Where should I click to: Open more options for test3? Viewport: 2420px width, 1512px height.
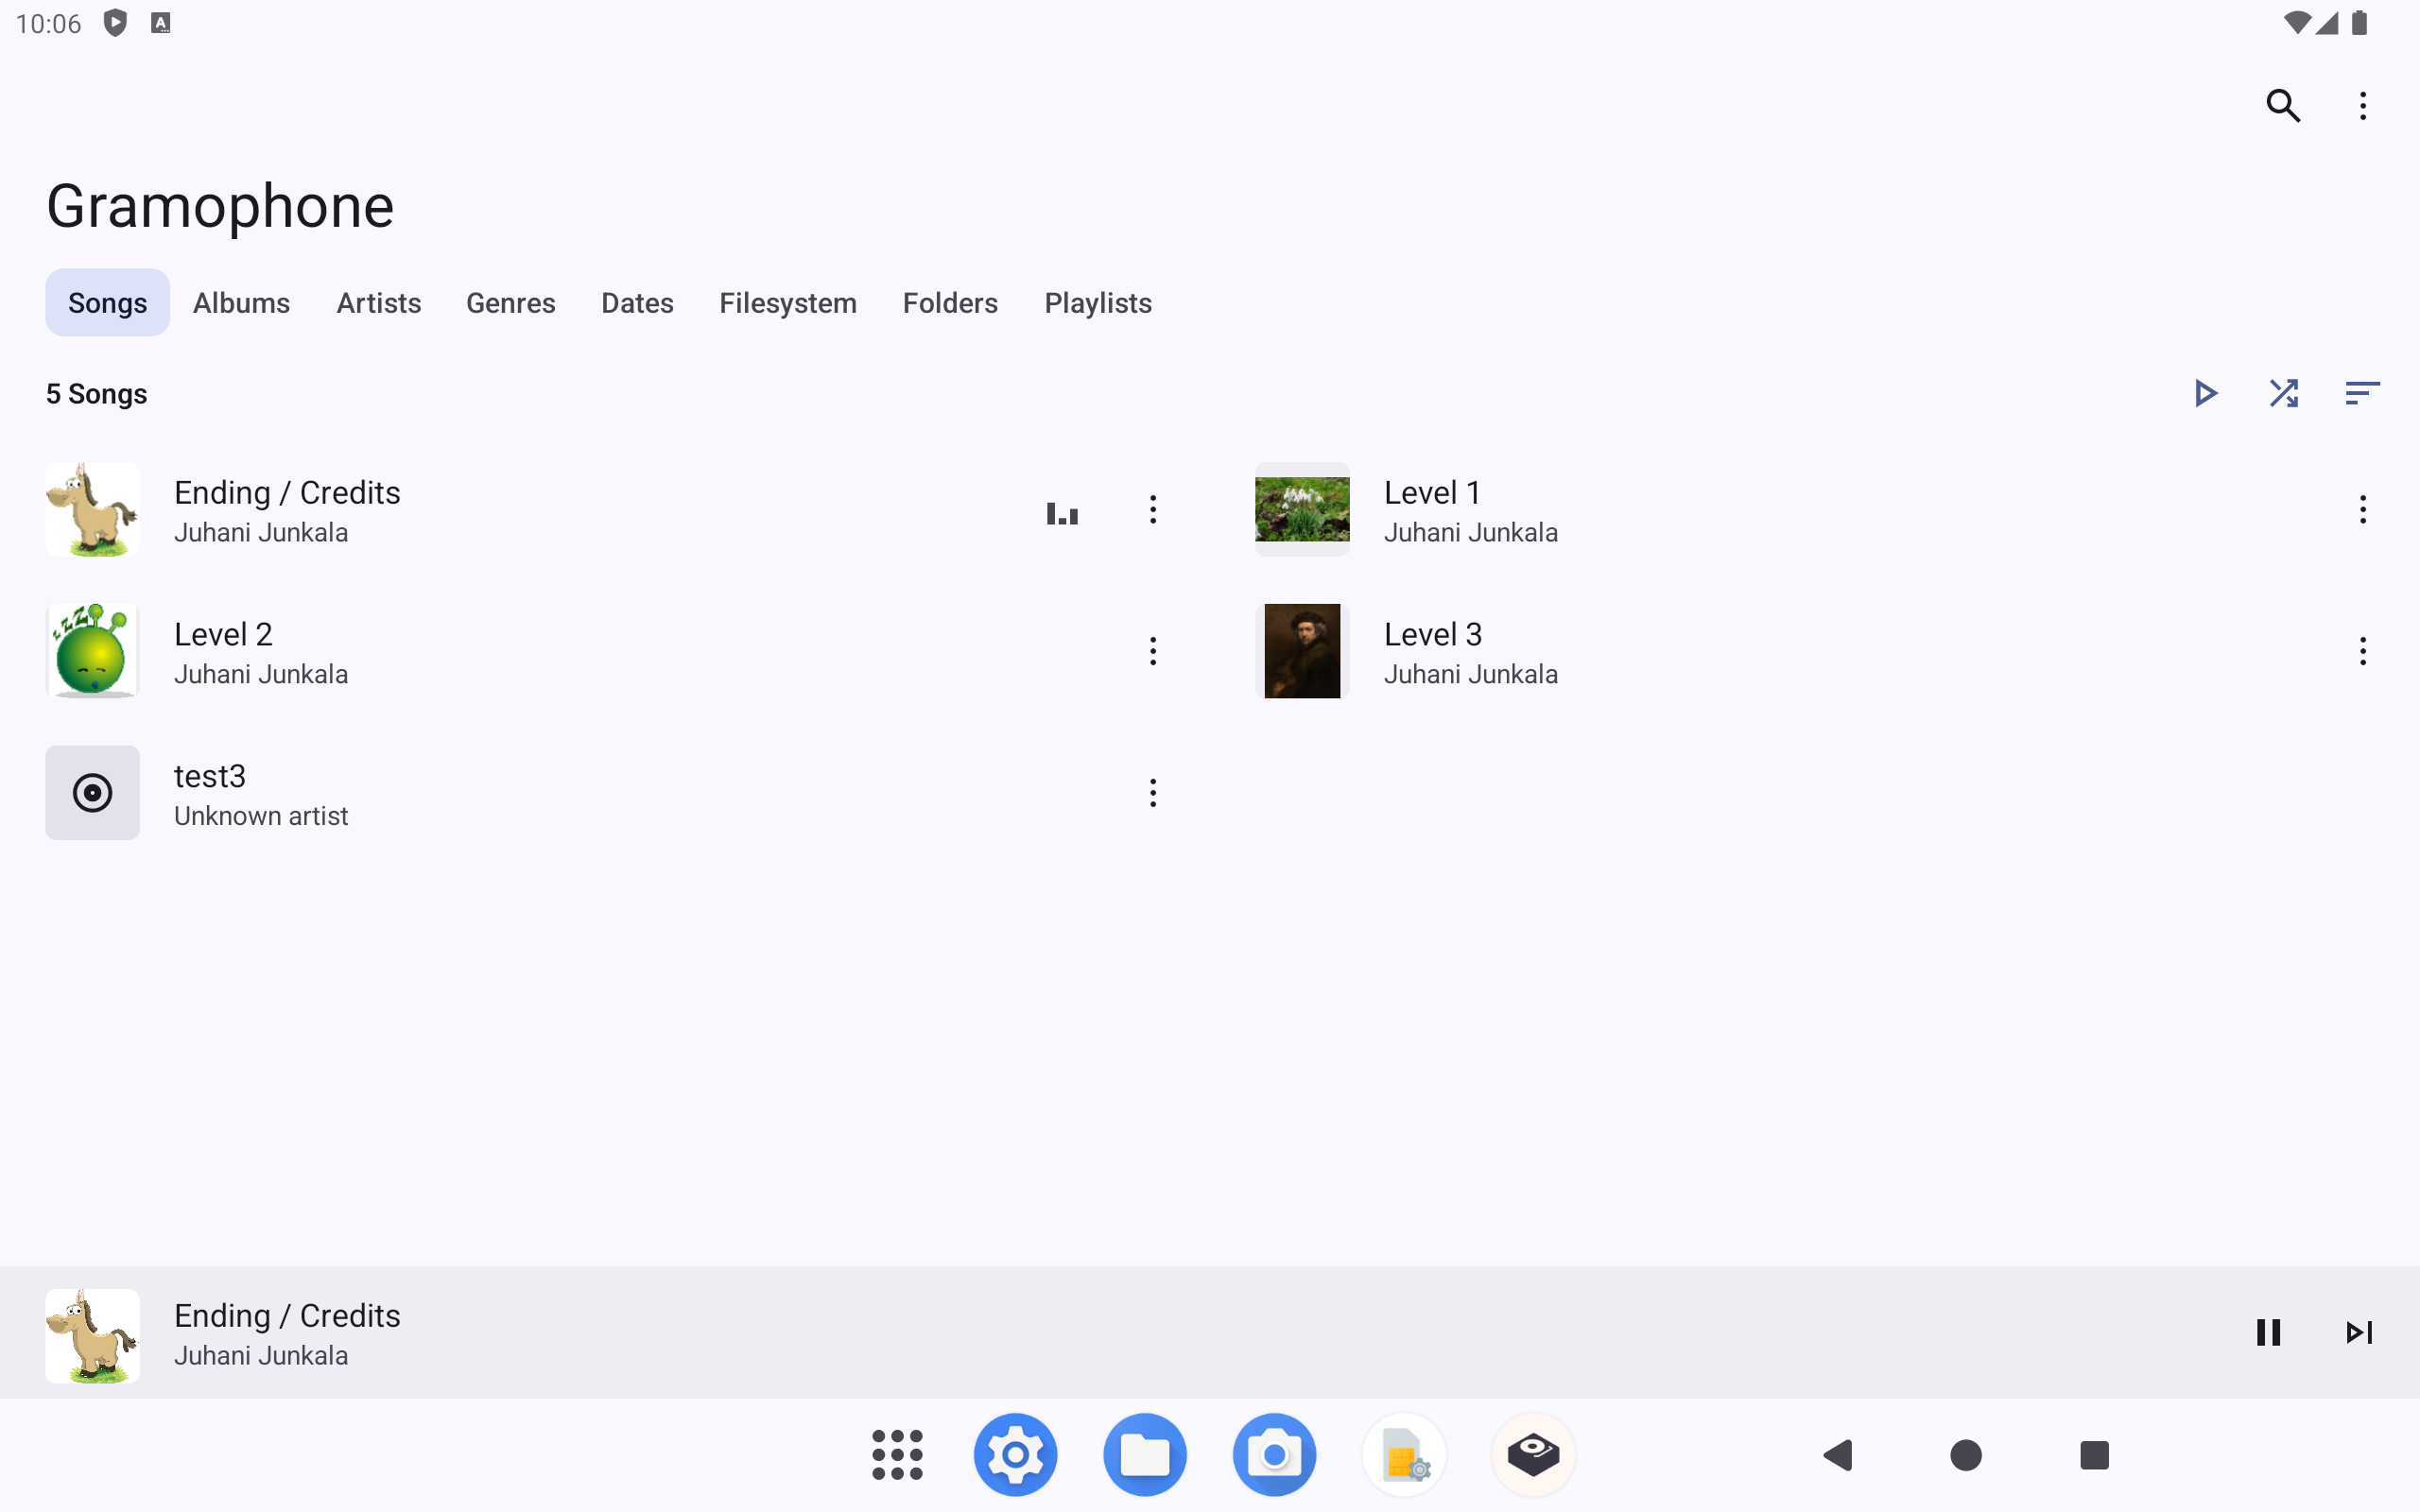tap(1152, 793)
